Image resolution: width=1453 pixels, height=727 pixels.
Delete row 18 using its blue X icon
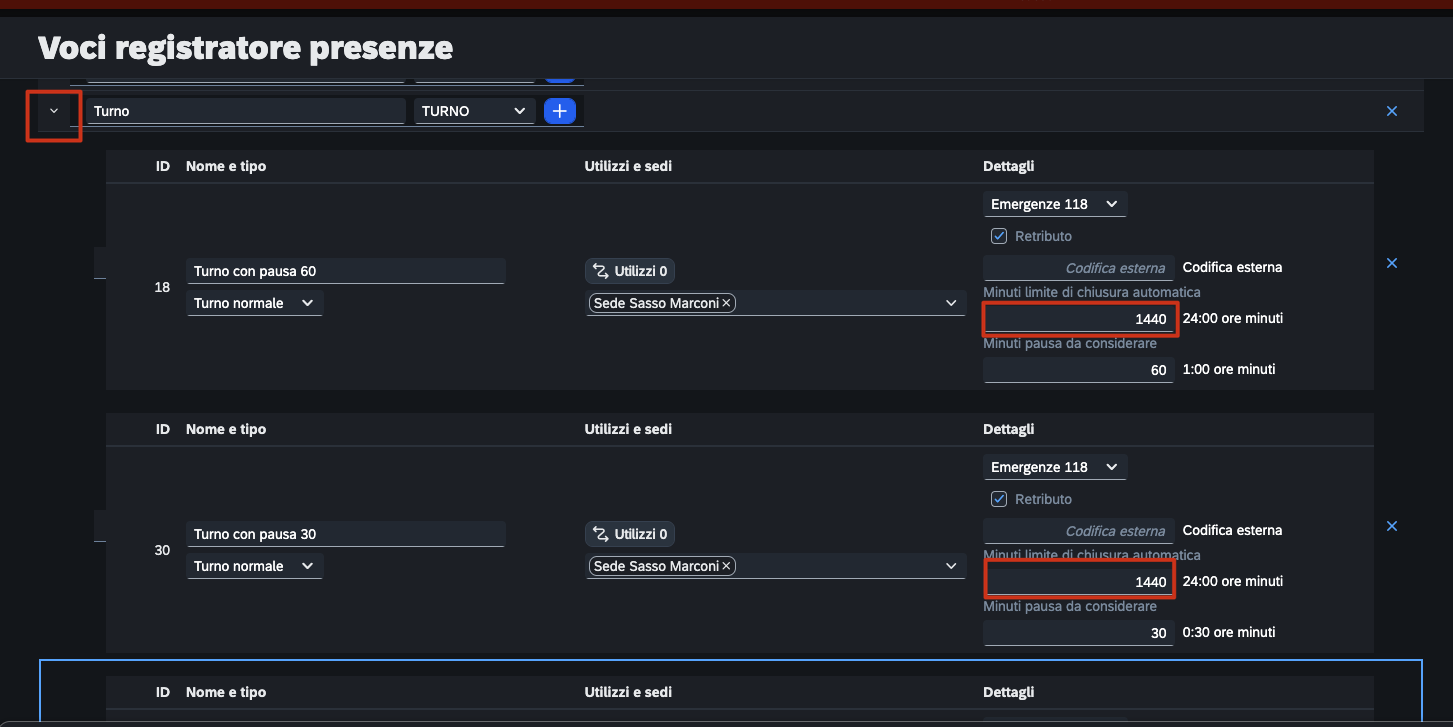(1392, 263)
